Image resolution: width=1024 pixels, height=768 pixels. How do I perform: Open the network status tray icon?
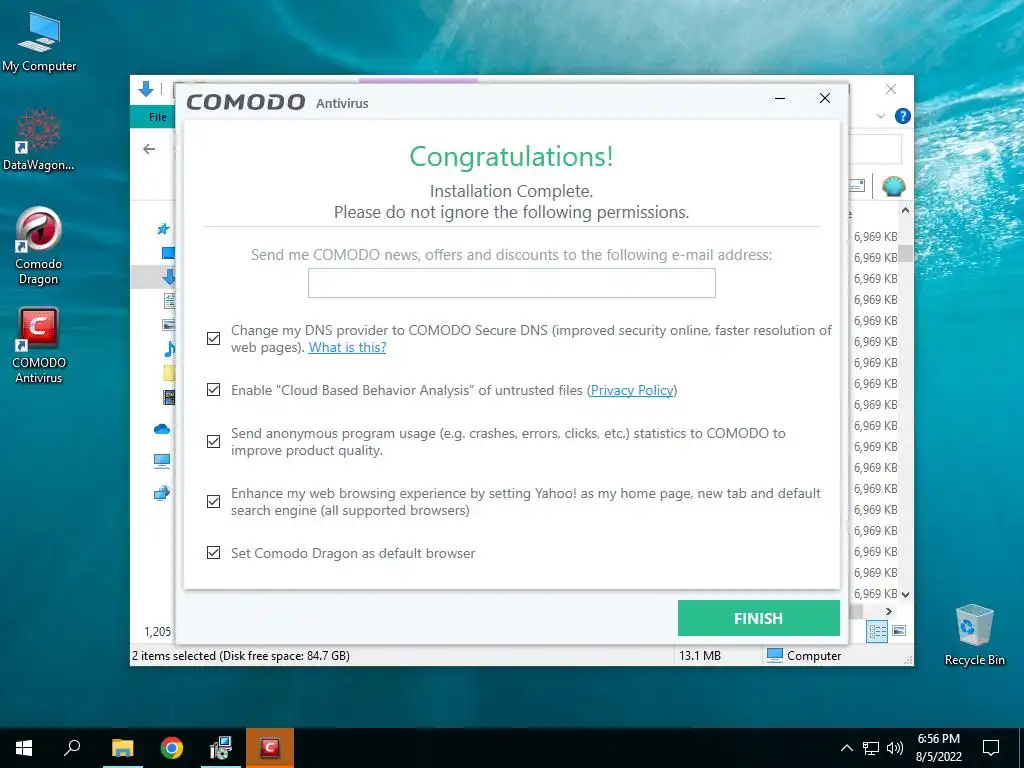871,748
